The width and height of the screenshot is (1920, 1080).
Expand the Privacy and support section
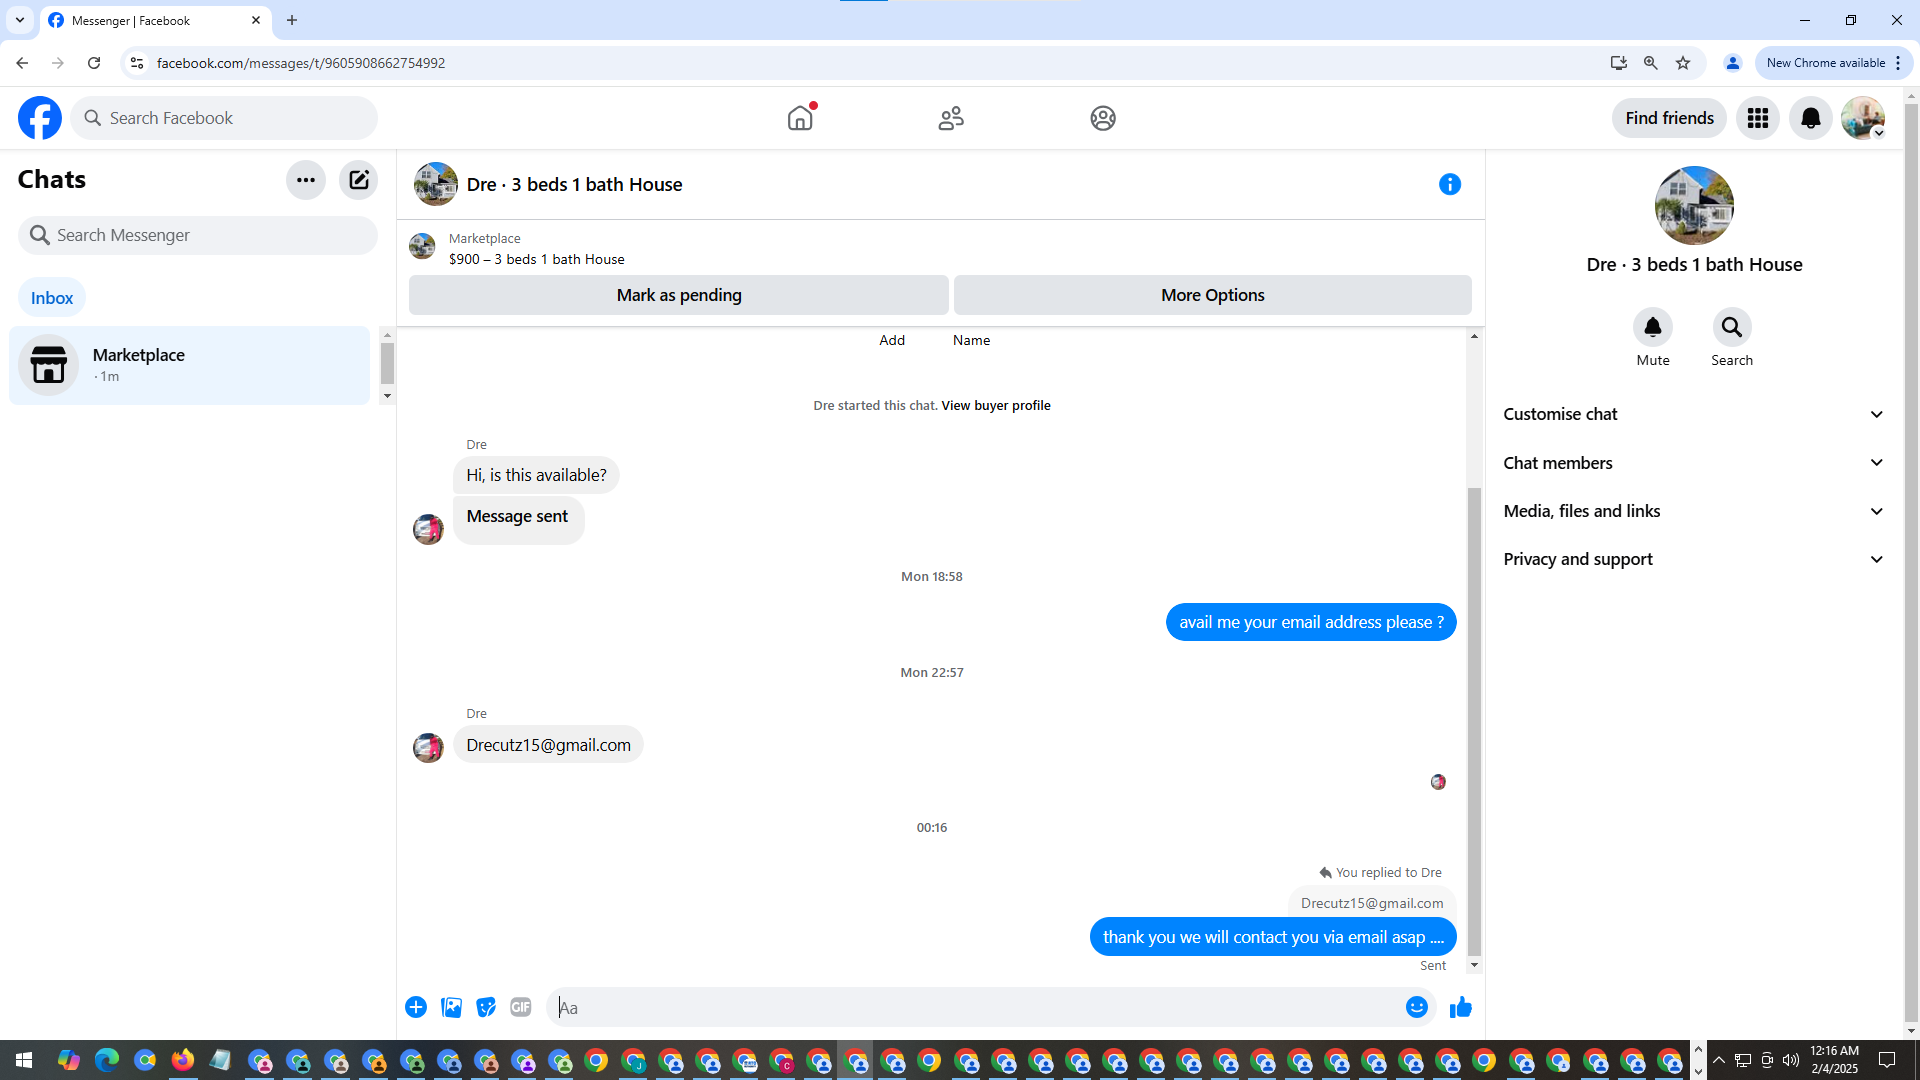point(1694,559)
